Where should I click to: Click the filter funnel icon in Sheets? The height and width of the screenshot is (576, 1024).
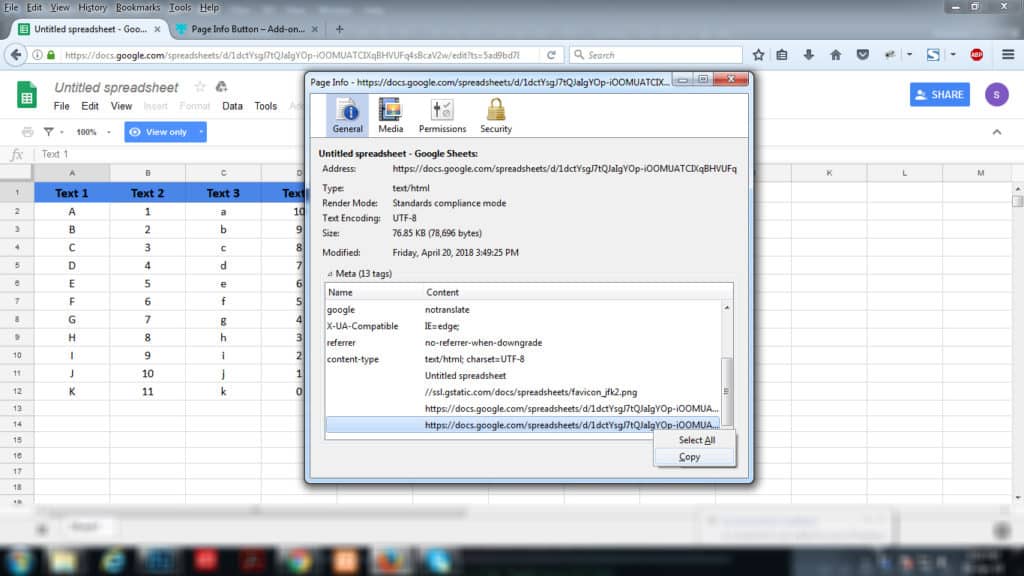point(48,132)
